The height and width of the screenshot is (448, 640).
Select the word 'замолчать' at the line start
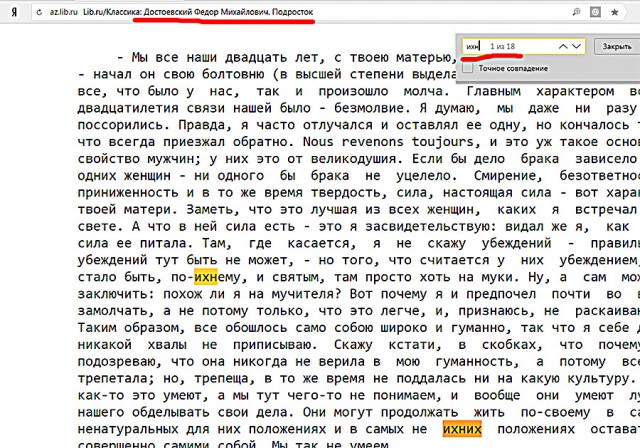(x=113, y=311)
